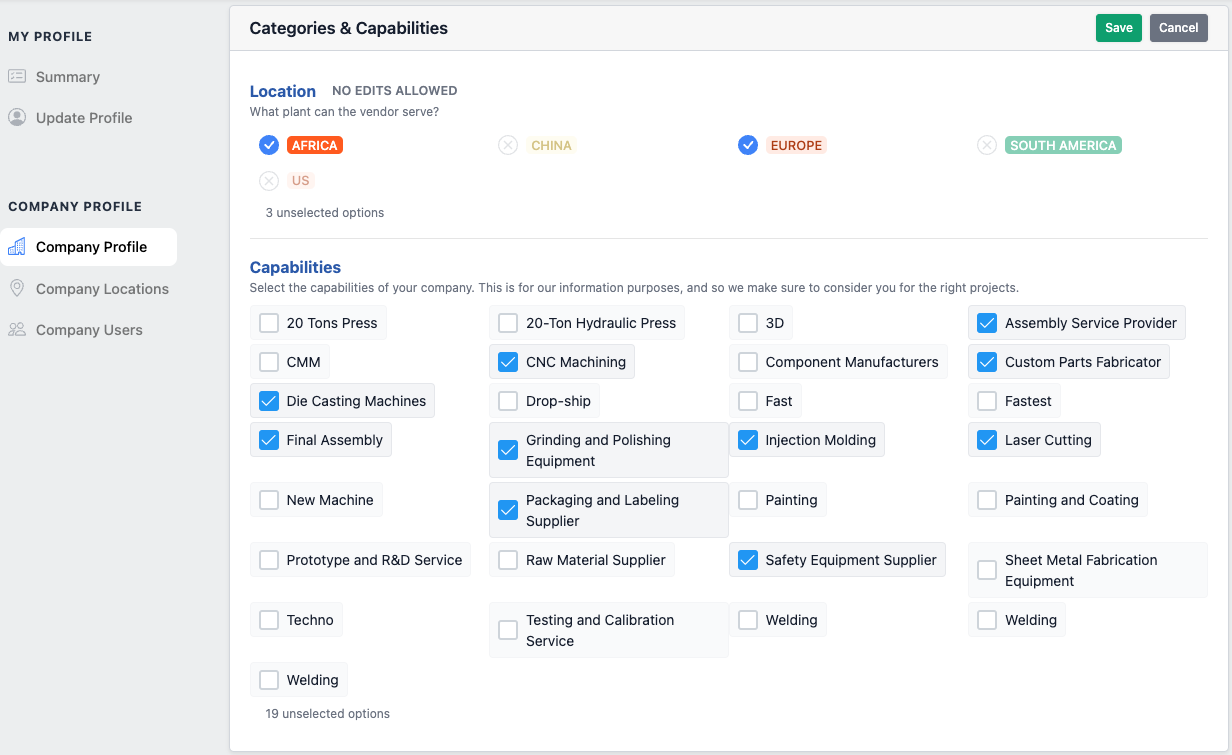Click the blue check circle beside Europe

[747, 146]
